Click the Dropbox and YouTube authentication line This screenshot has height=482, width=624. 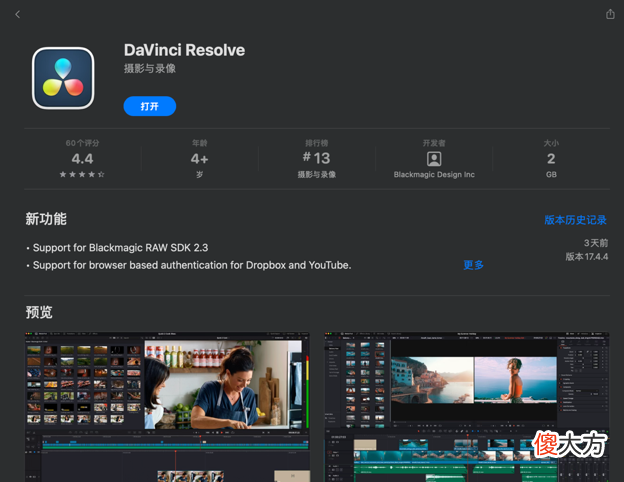tap(192, 265)
